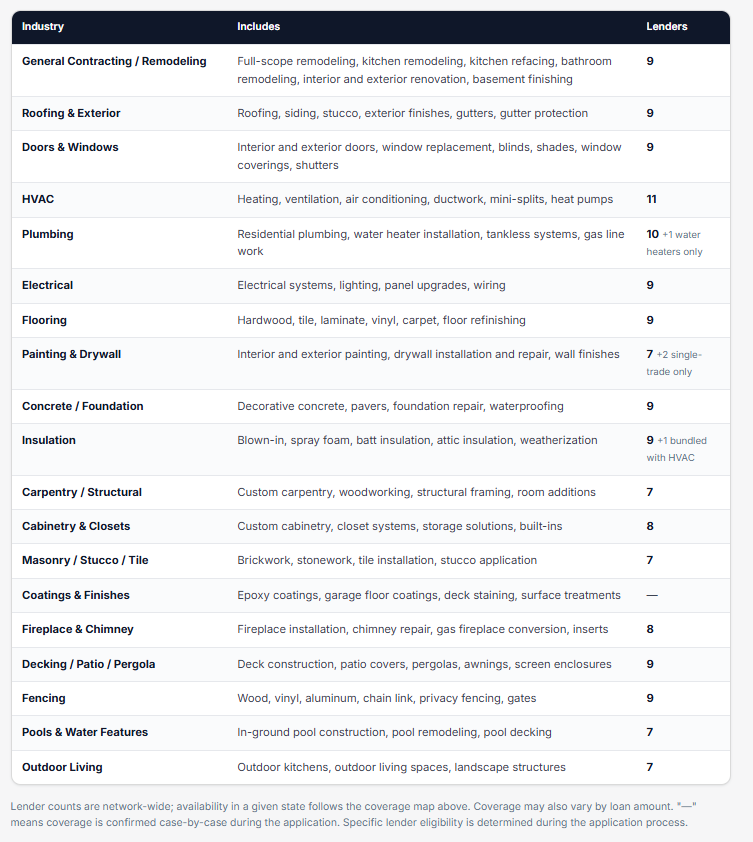Select the Electrical industry row
This screenshot has height=842, width=753.
coord(371,286)
